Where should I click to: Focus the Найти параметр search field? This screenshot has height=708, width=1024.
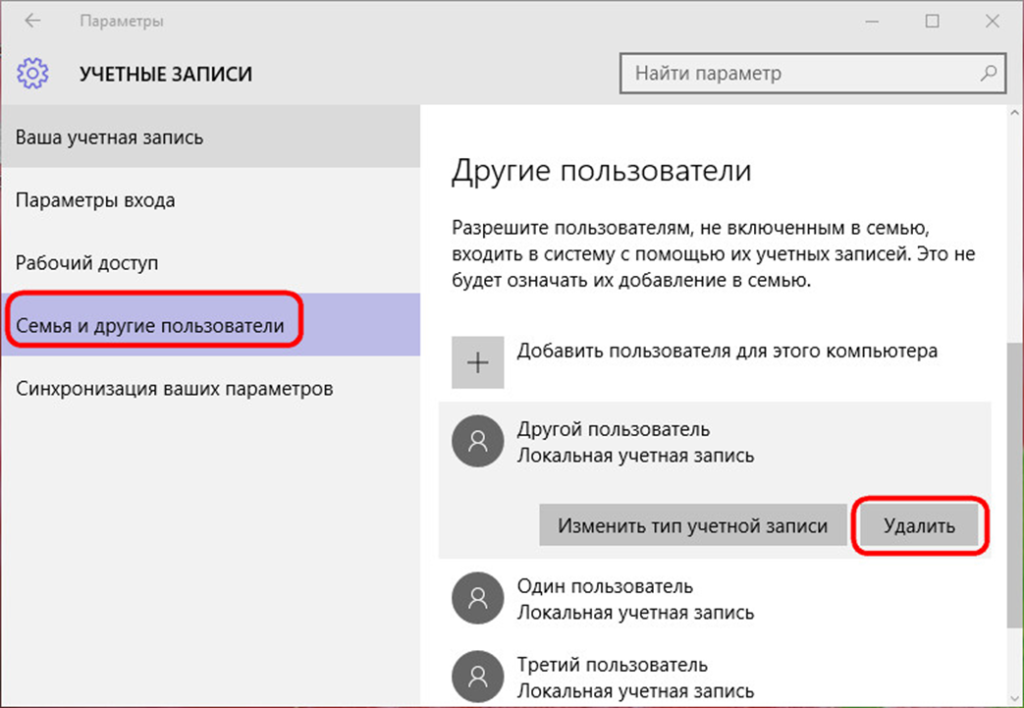tap(812, 73)
